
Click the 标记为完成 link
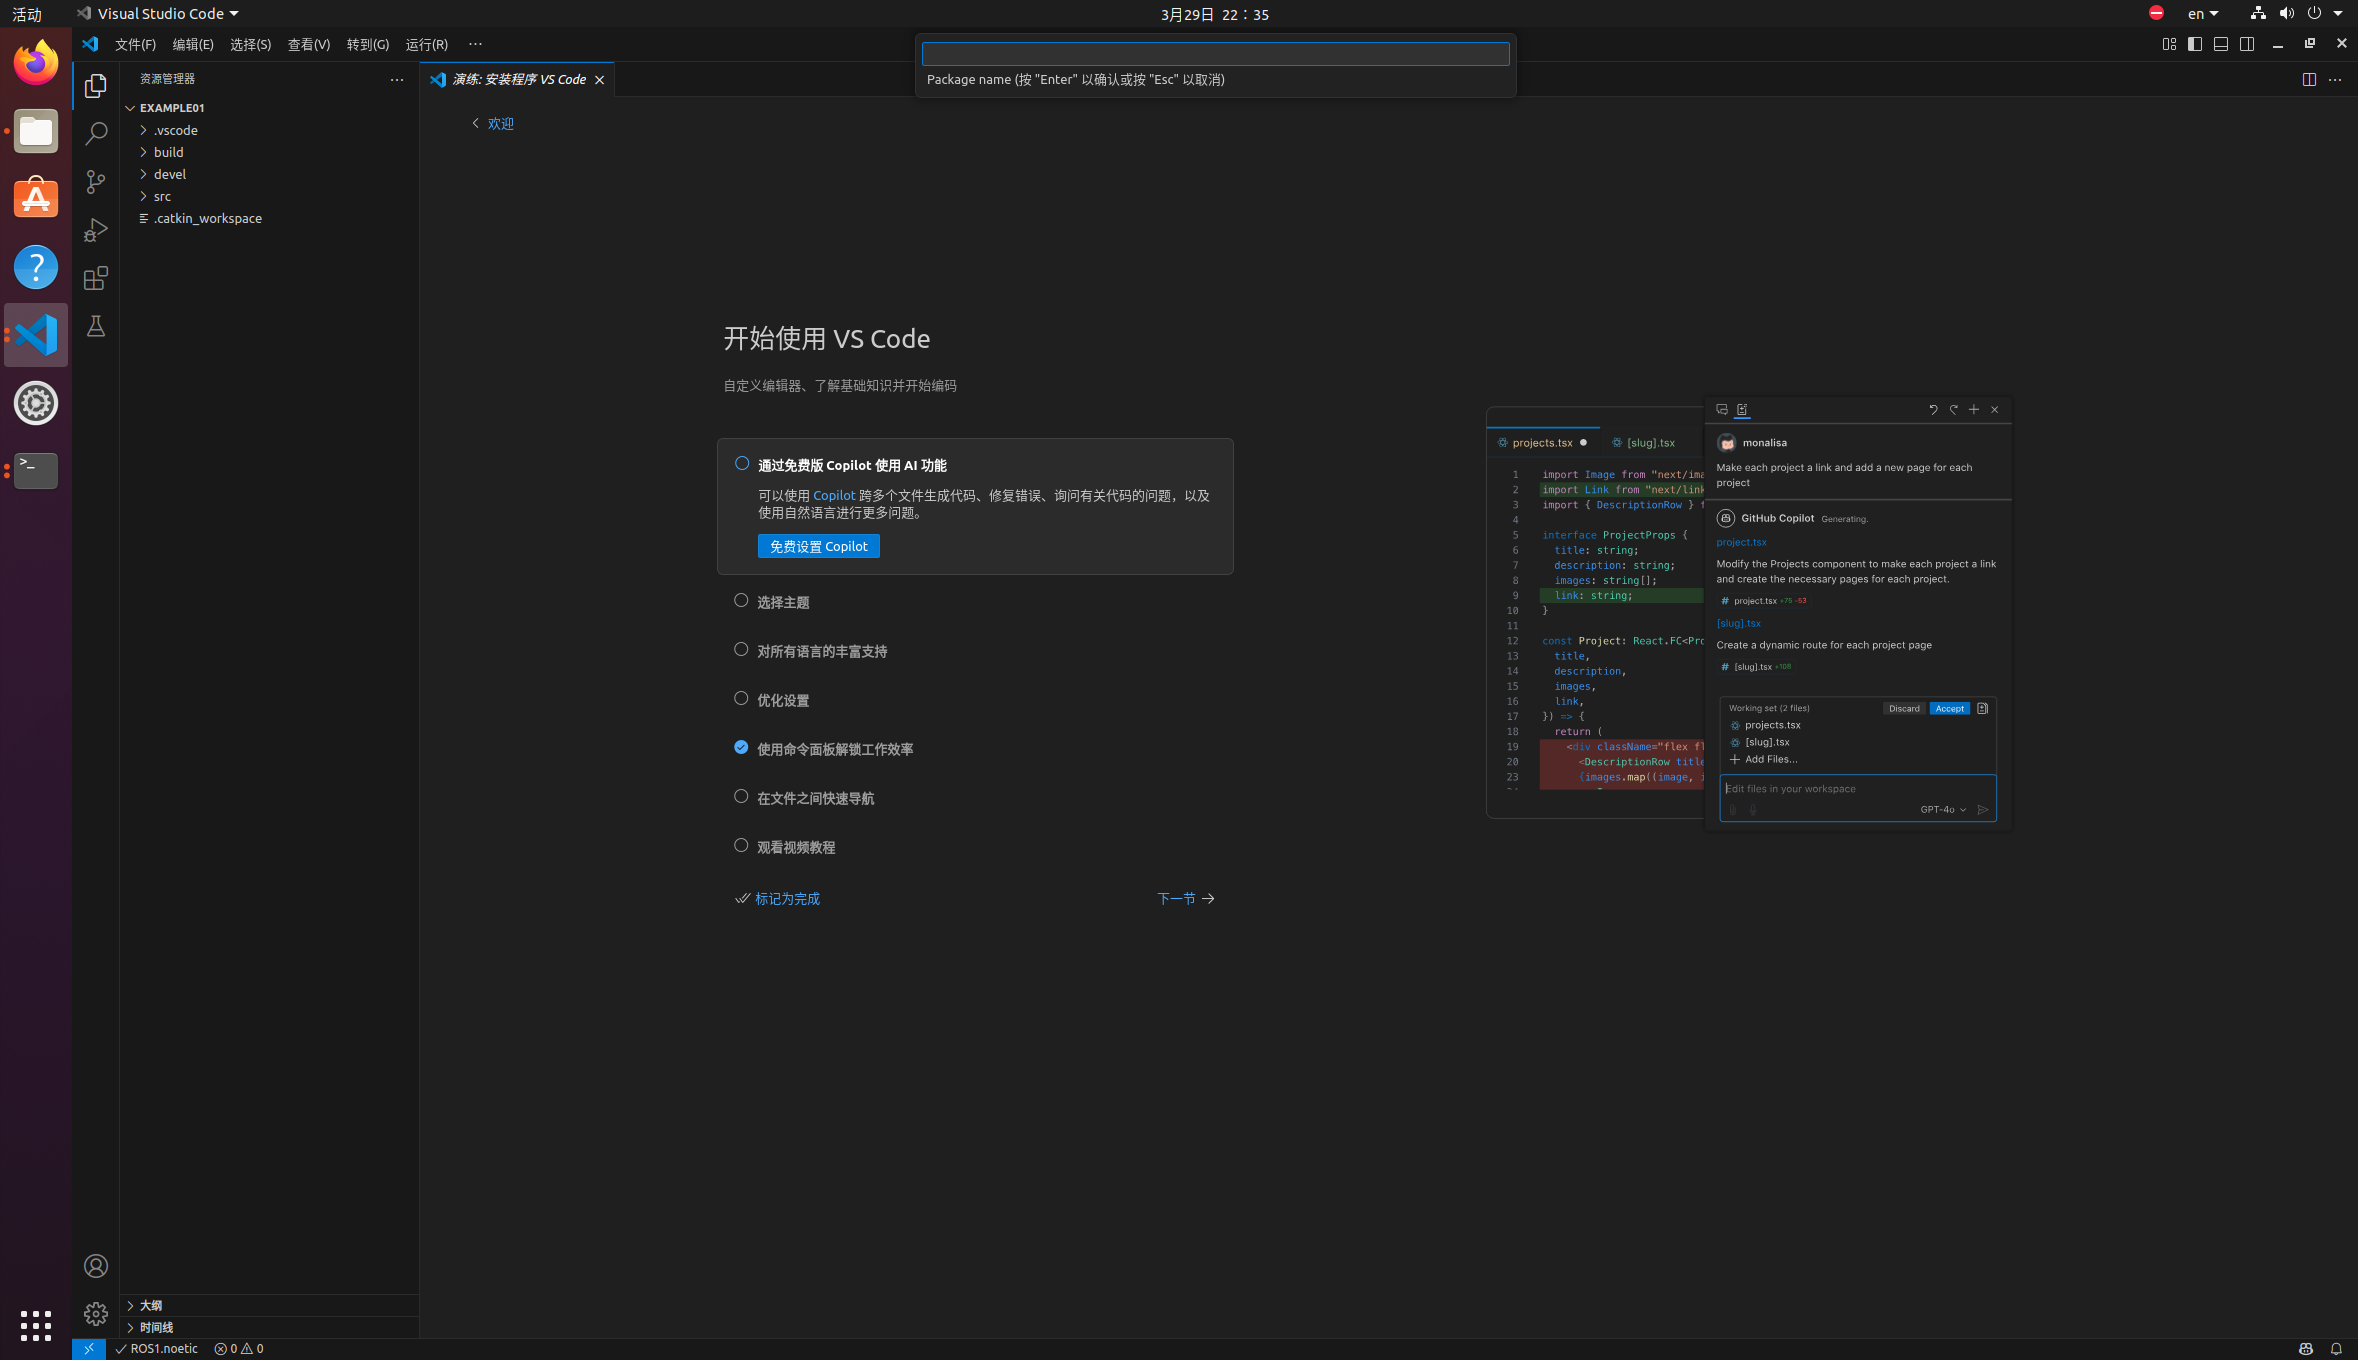787,899
